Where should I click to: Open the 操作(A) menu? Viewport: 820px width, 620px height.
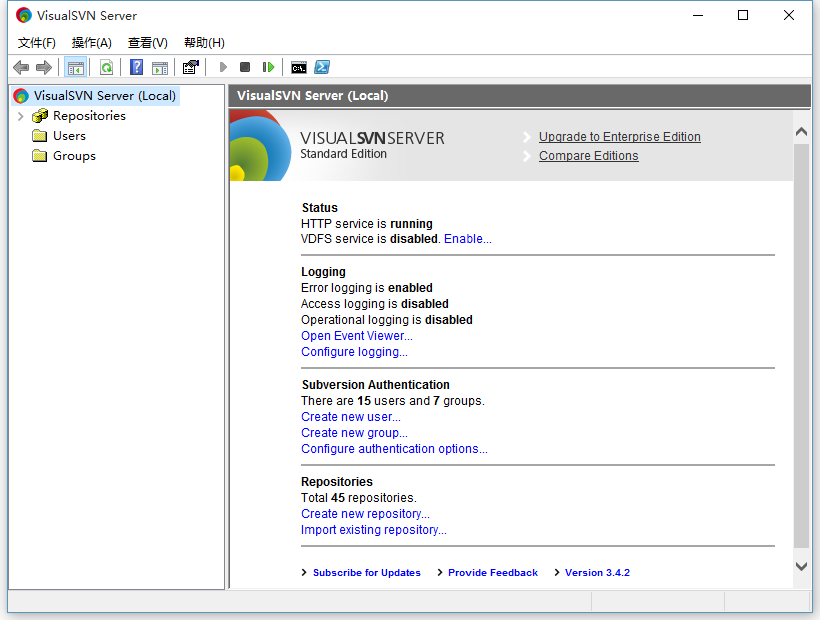[92, 42]
